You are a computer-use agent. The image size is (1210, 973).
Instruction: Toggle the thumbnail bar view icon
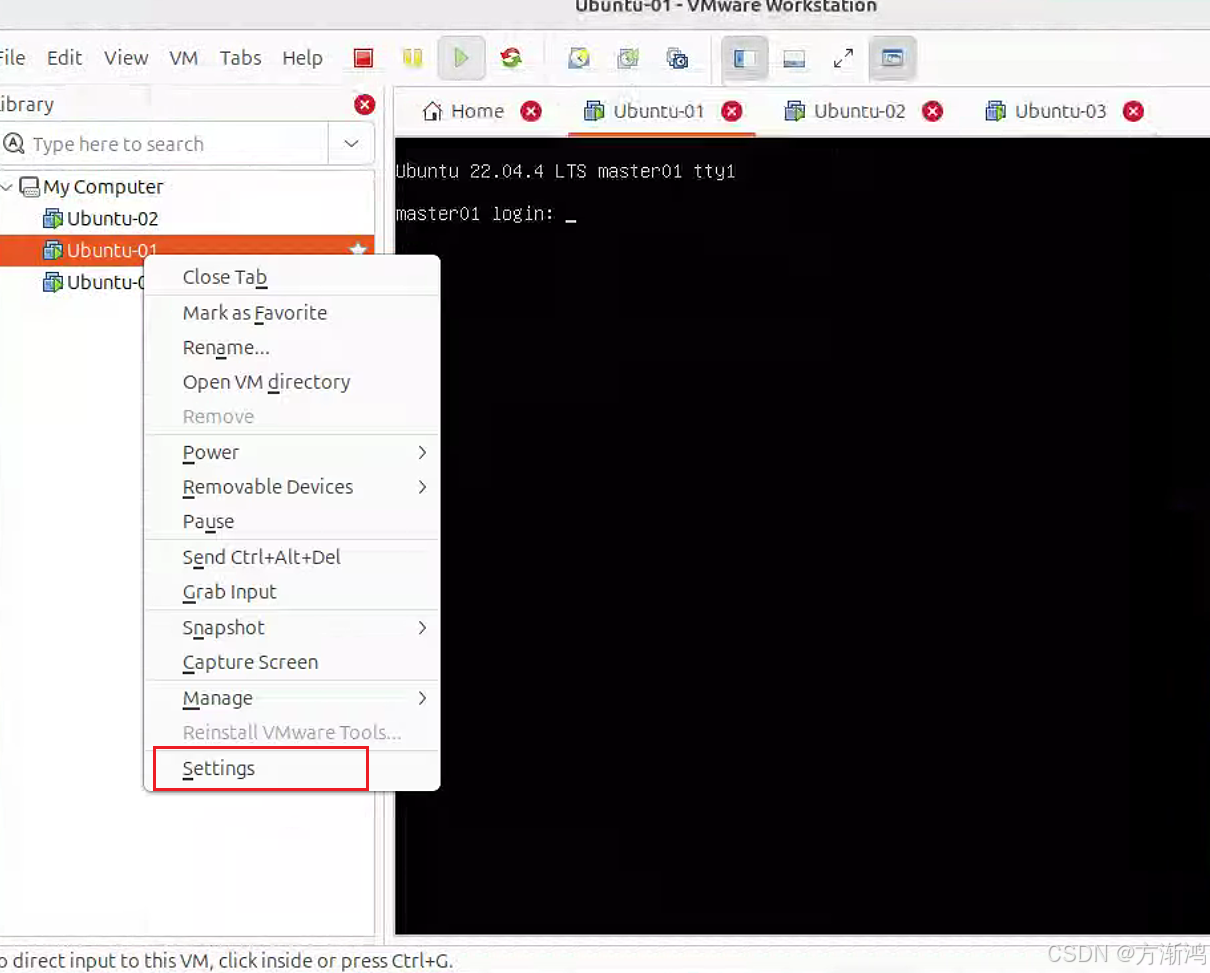[x=794, y=58]
